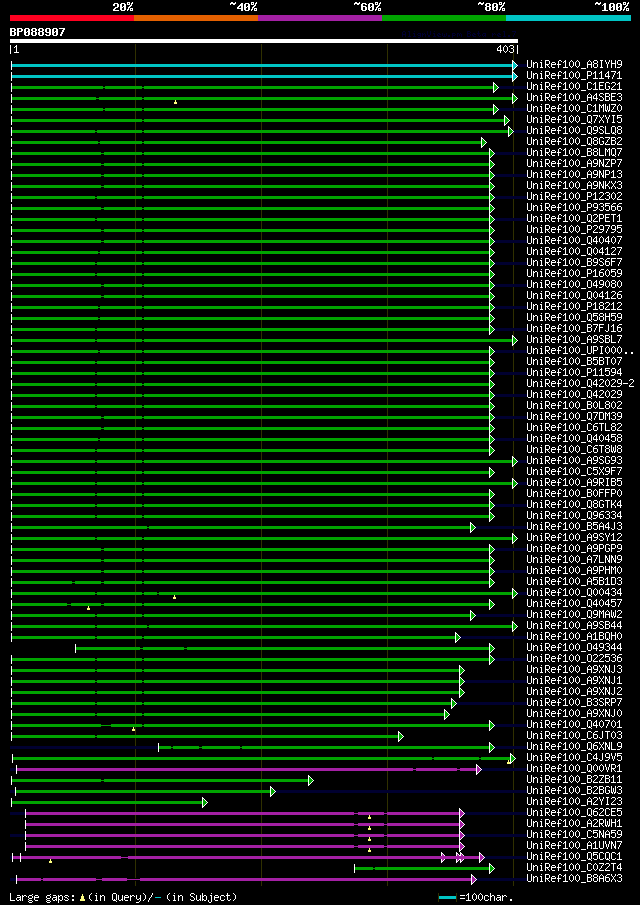640x905 pixels.
Task: Click the purple alignment bar for UniRef100_C5NA59
Action: 244,835
